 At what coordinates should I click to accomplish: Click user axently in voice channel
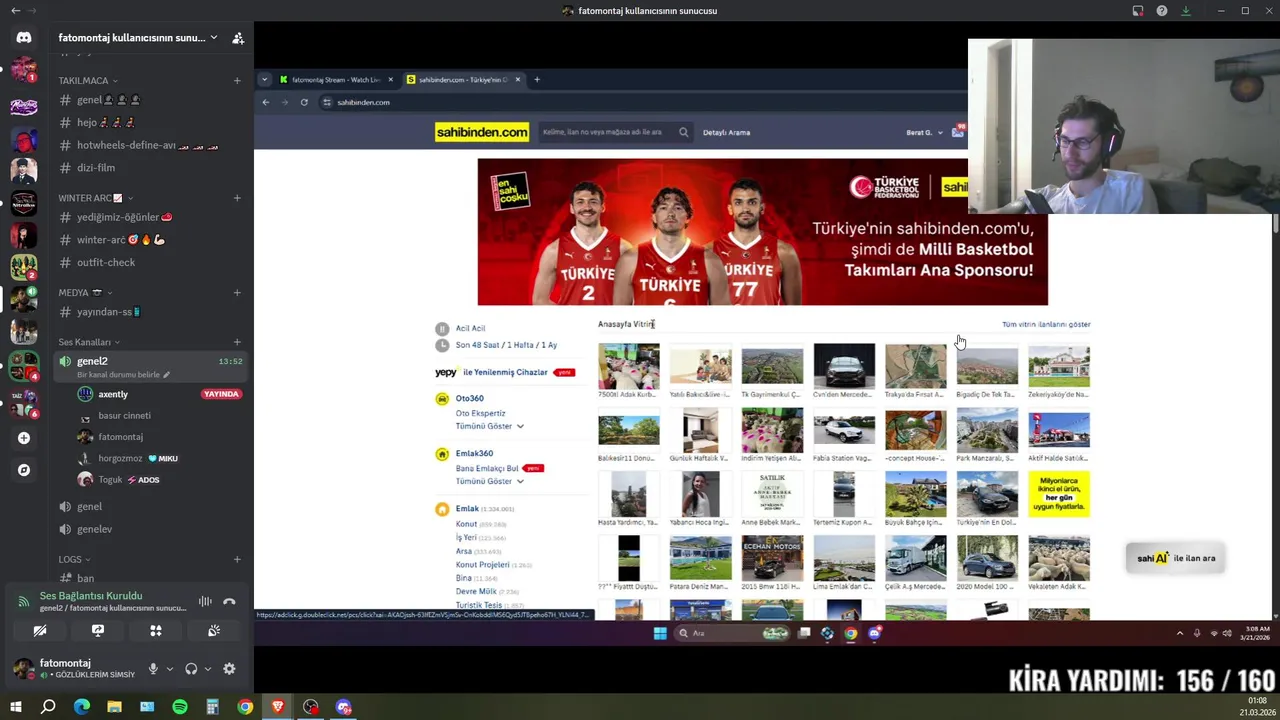(113, 394)
